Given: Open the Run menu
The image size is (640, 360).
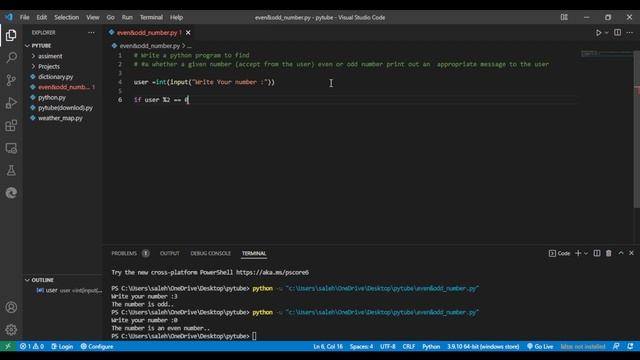Looking at the screenshot, I should tap(127, 17).
